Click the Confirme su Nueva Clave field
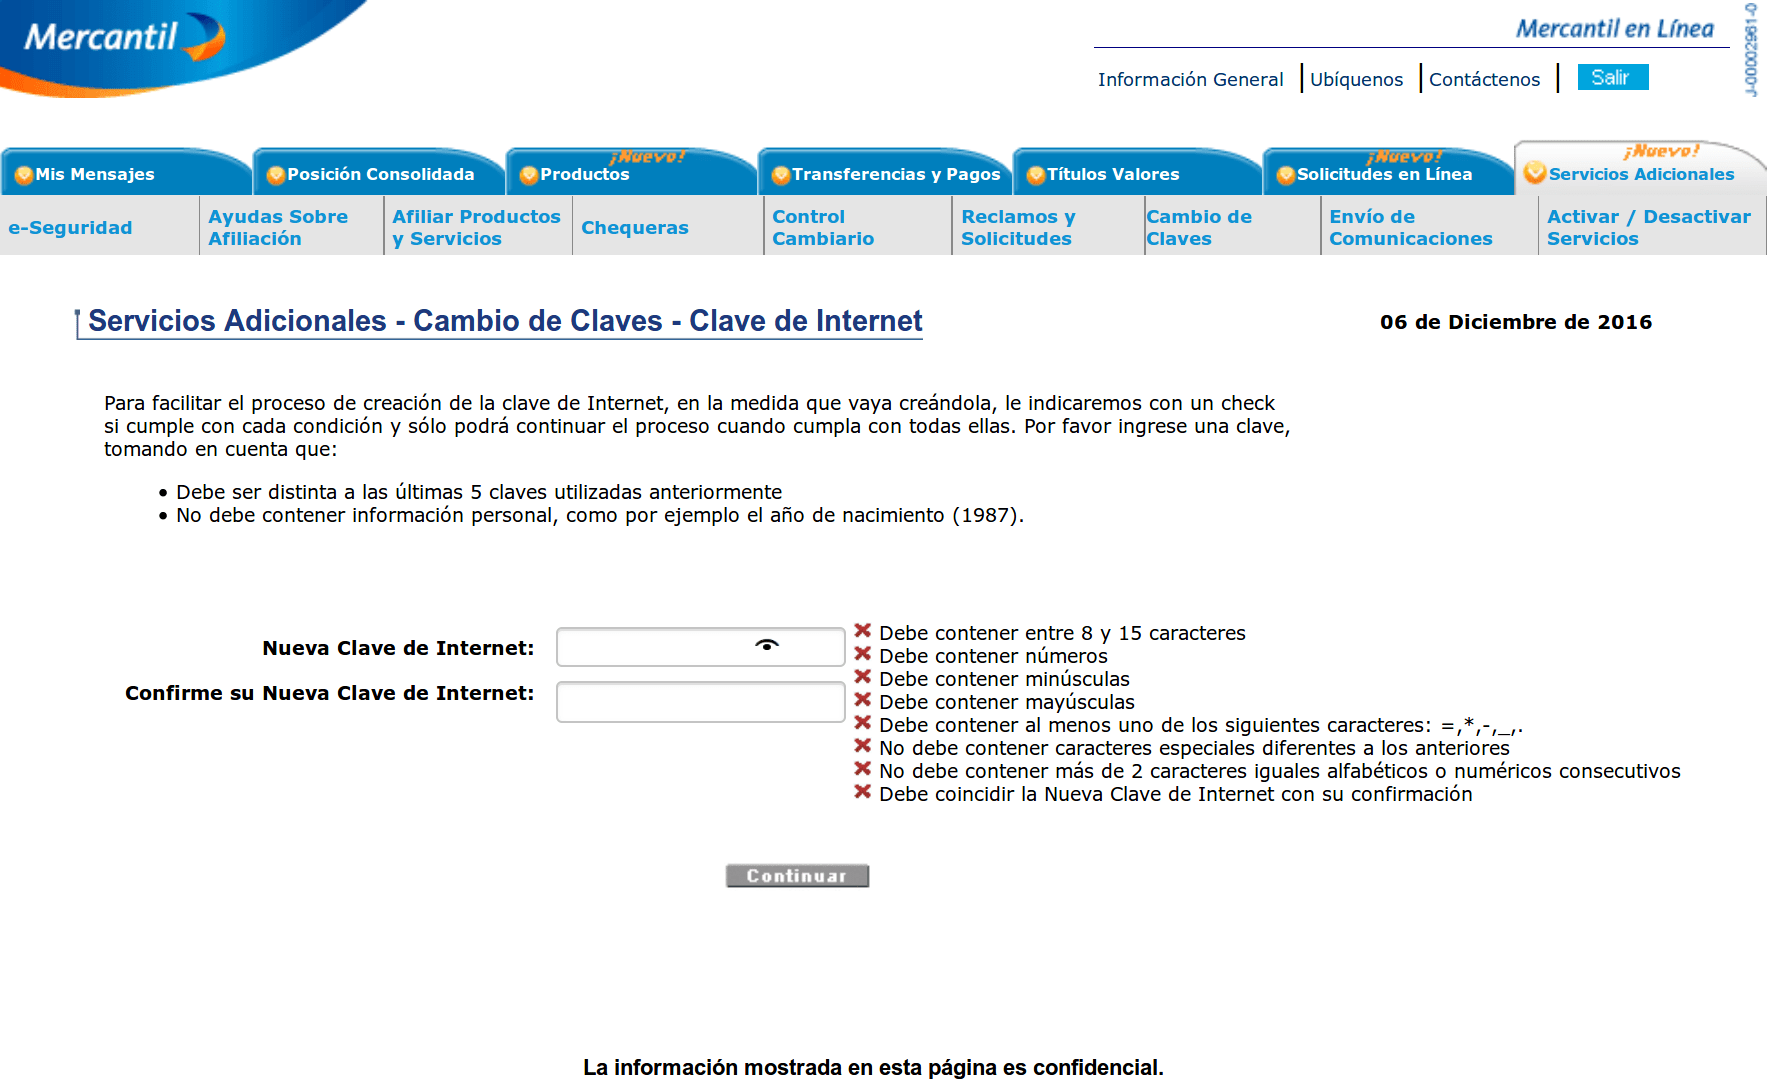Screen dimensions: 1767x1081 (700, 701)
